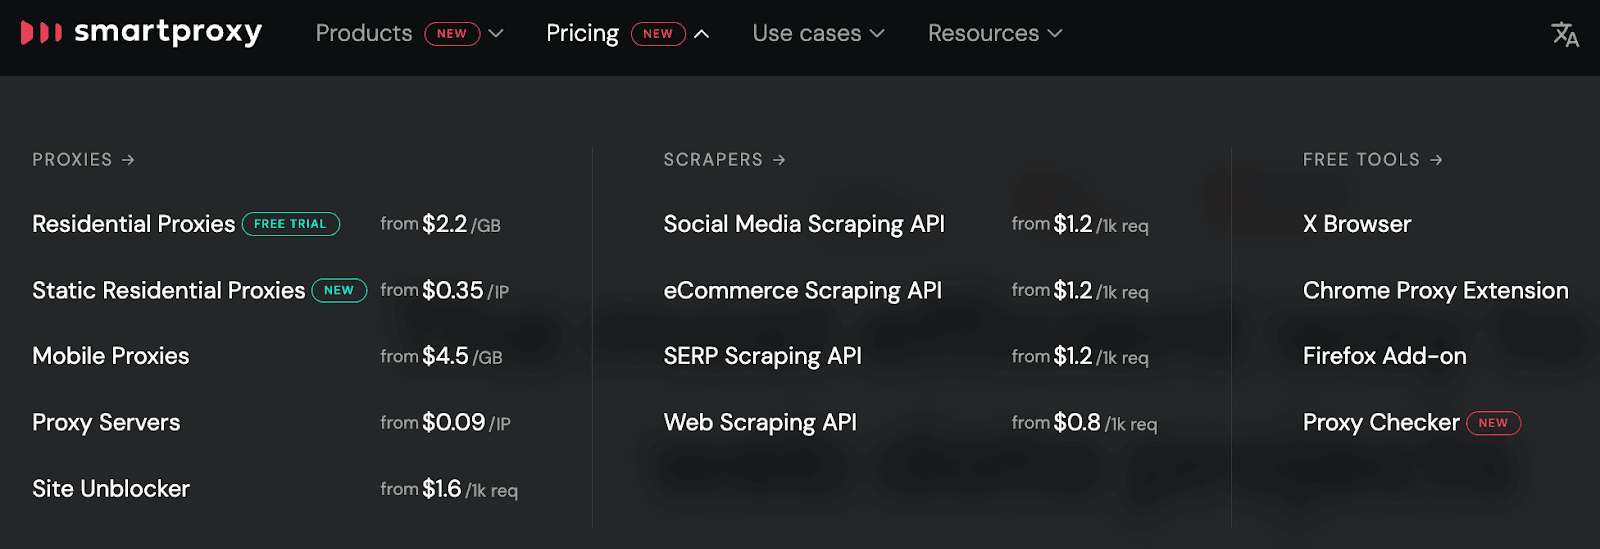
Task: Collapse the Pricing menu chevron
Action: [702, 34]
